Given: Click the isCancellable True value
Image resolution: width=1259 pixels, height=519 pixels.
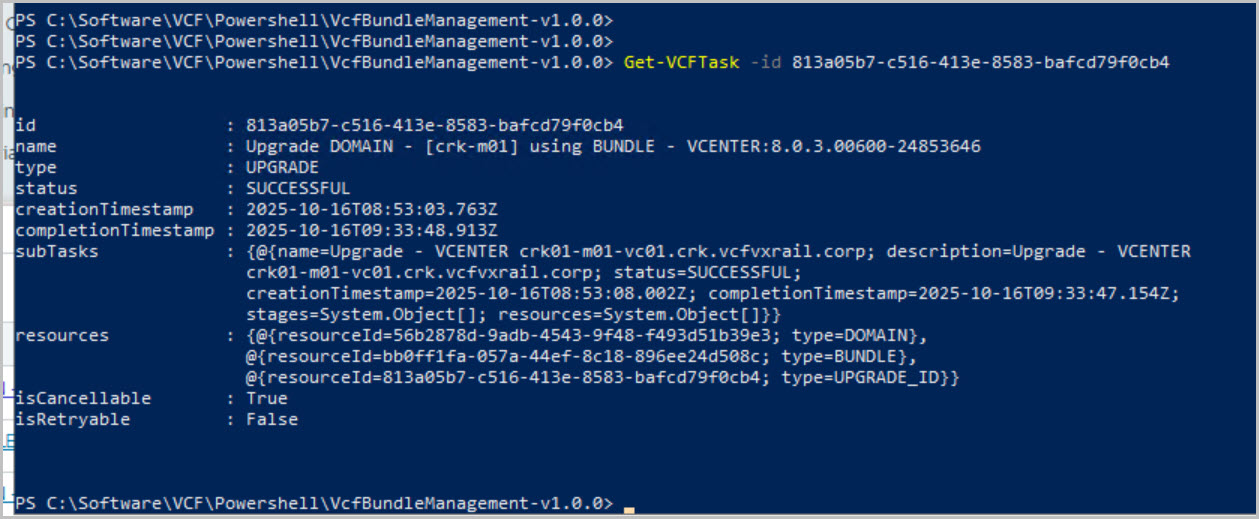Looking at the screenshot, I should coord(267,398).
